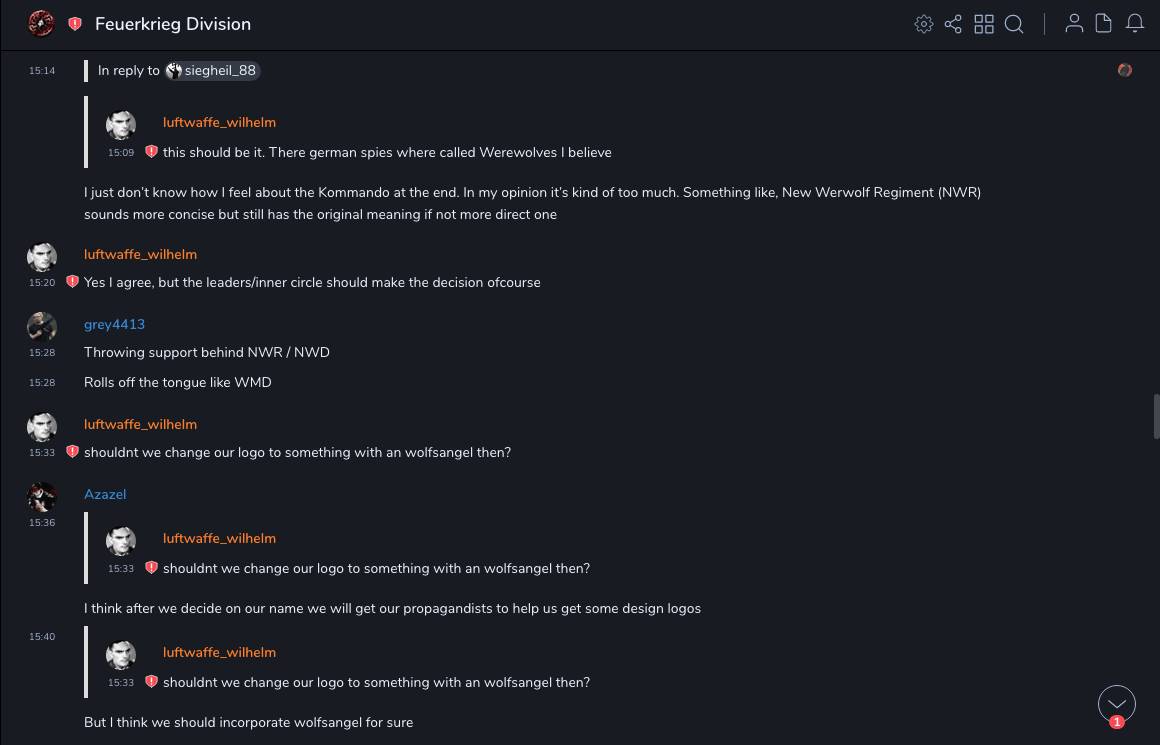This screenshot has width=1160, height=745.
Task: Click read receipt avatar beside 15:14 message
Action: [1125, 70]
